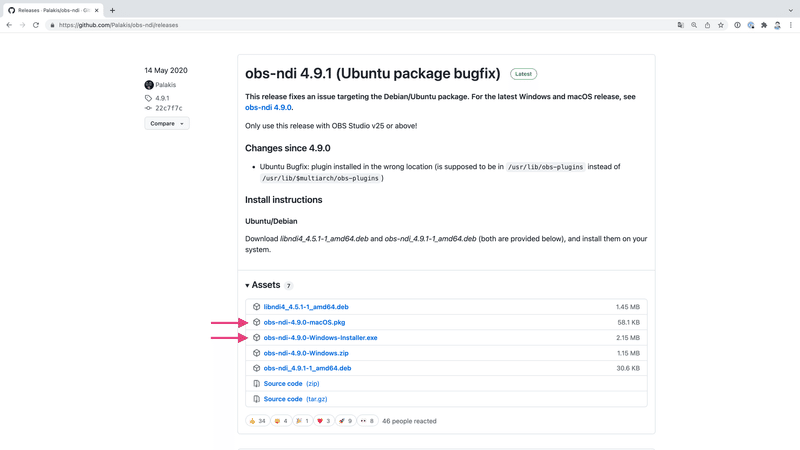Click package icon beside Windows.zip asset

click(x=257, y=353)
